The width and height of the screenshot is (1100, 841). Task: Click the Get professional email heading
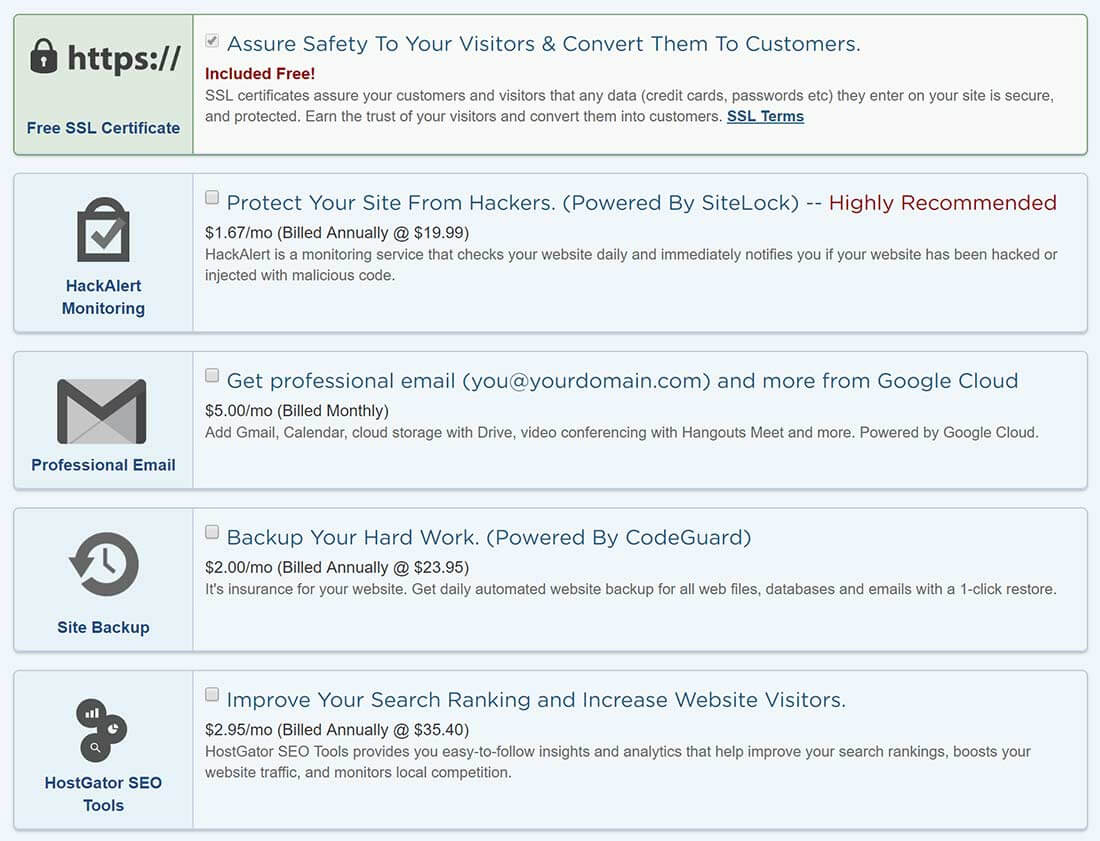pyautogui.click(x=622, y=381)
